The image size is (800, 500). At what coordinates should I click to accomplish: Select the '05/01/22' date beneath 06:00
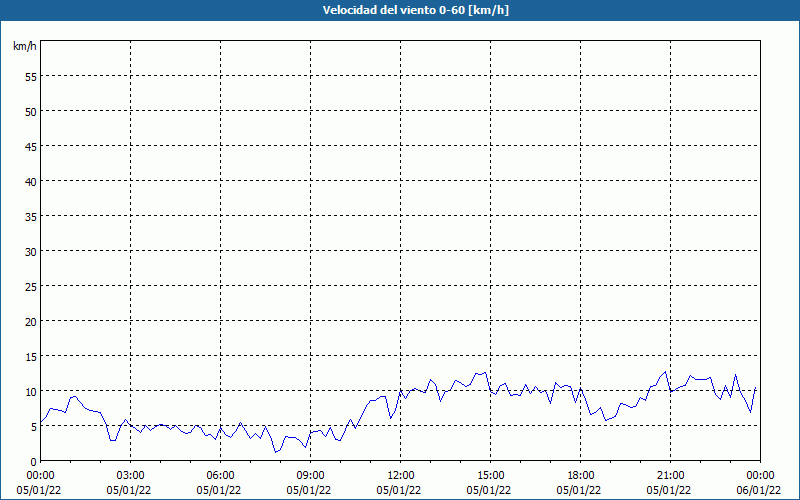coord(218,490)
